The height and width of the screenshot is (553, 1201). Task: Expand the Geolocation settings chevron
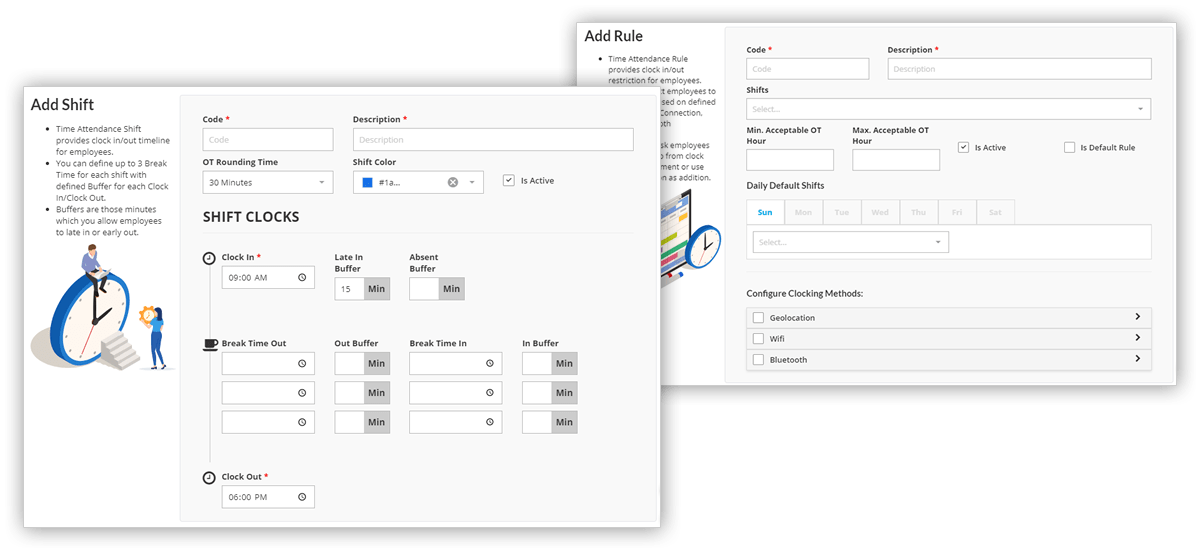coord(1137,317)
